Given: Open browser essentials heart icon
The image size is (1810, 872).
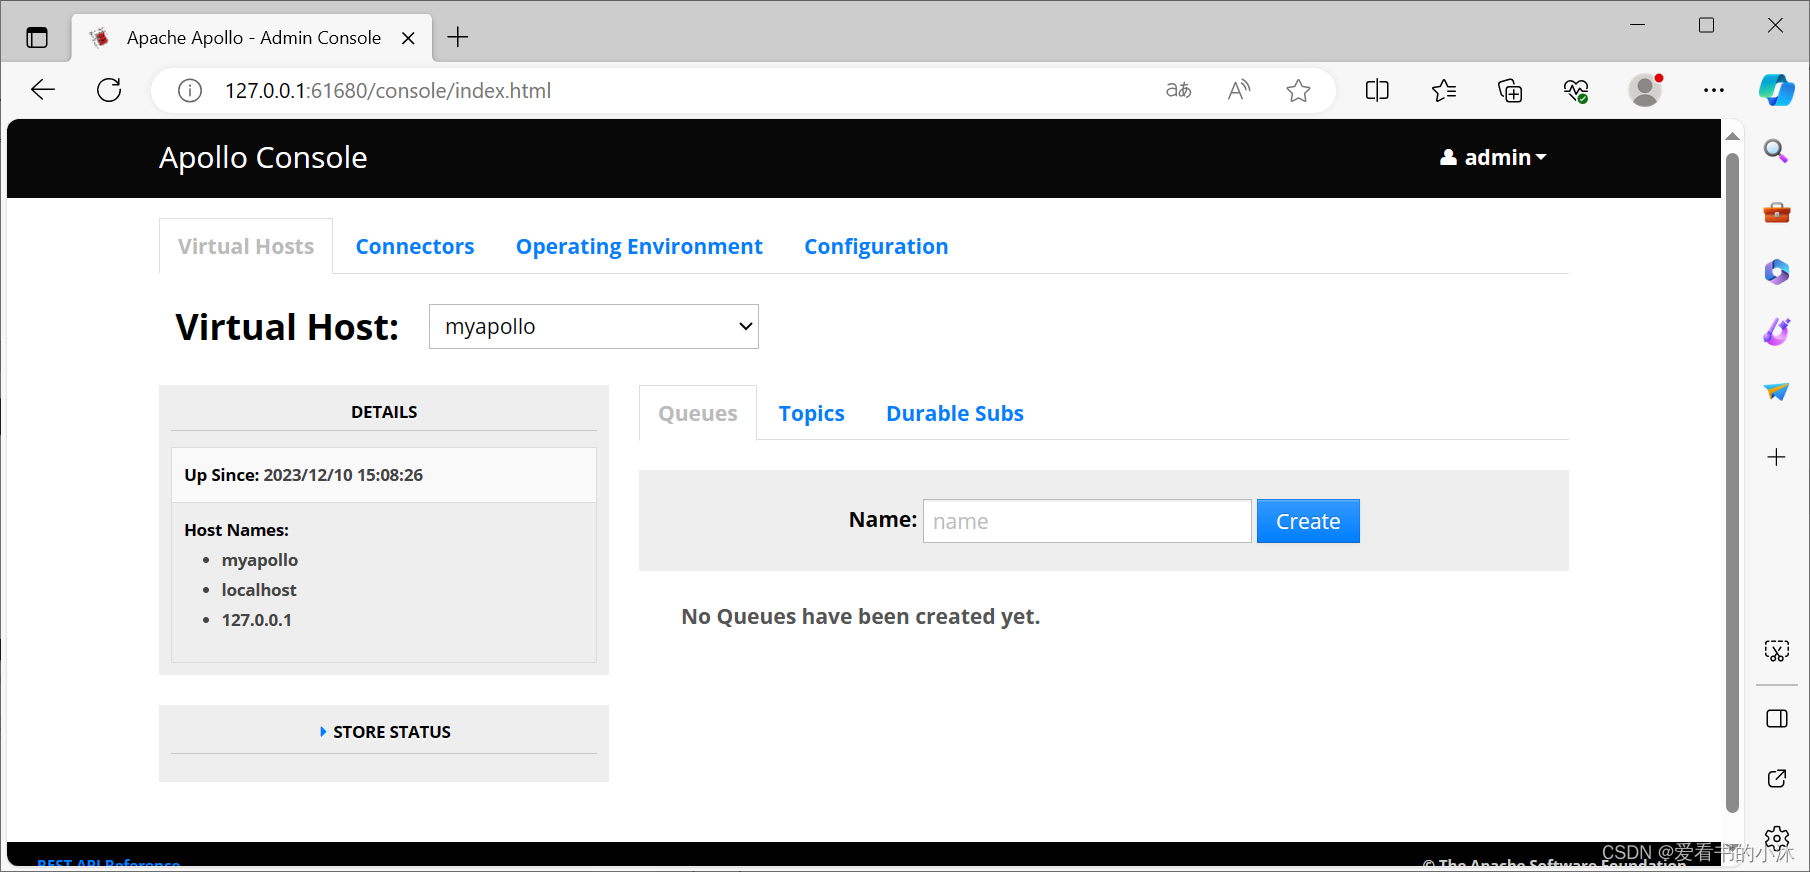Looking at the screenshot, I should pos(1576,91).
